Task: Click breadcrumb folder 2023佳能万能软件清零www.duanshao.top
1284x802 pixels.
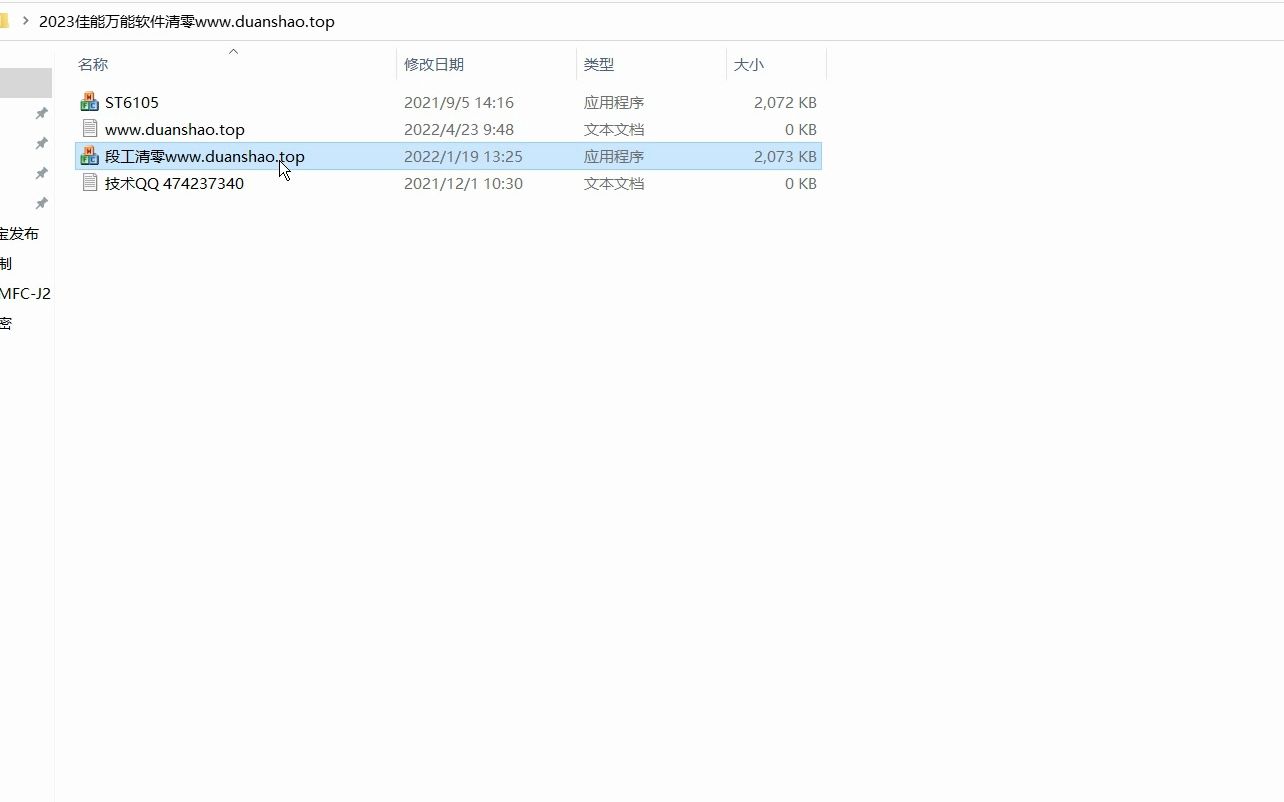Action: pyautogui.click(x=187, y=21)
